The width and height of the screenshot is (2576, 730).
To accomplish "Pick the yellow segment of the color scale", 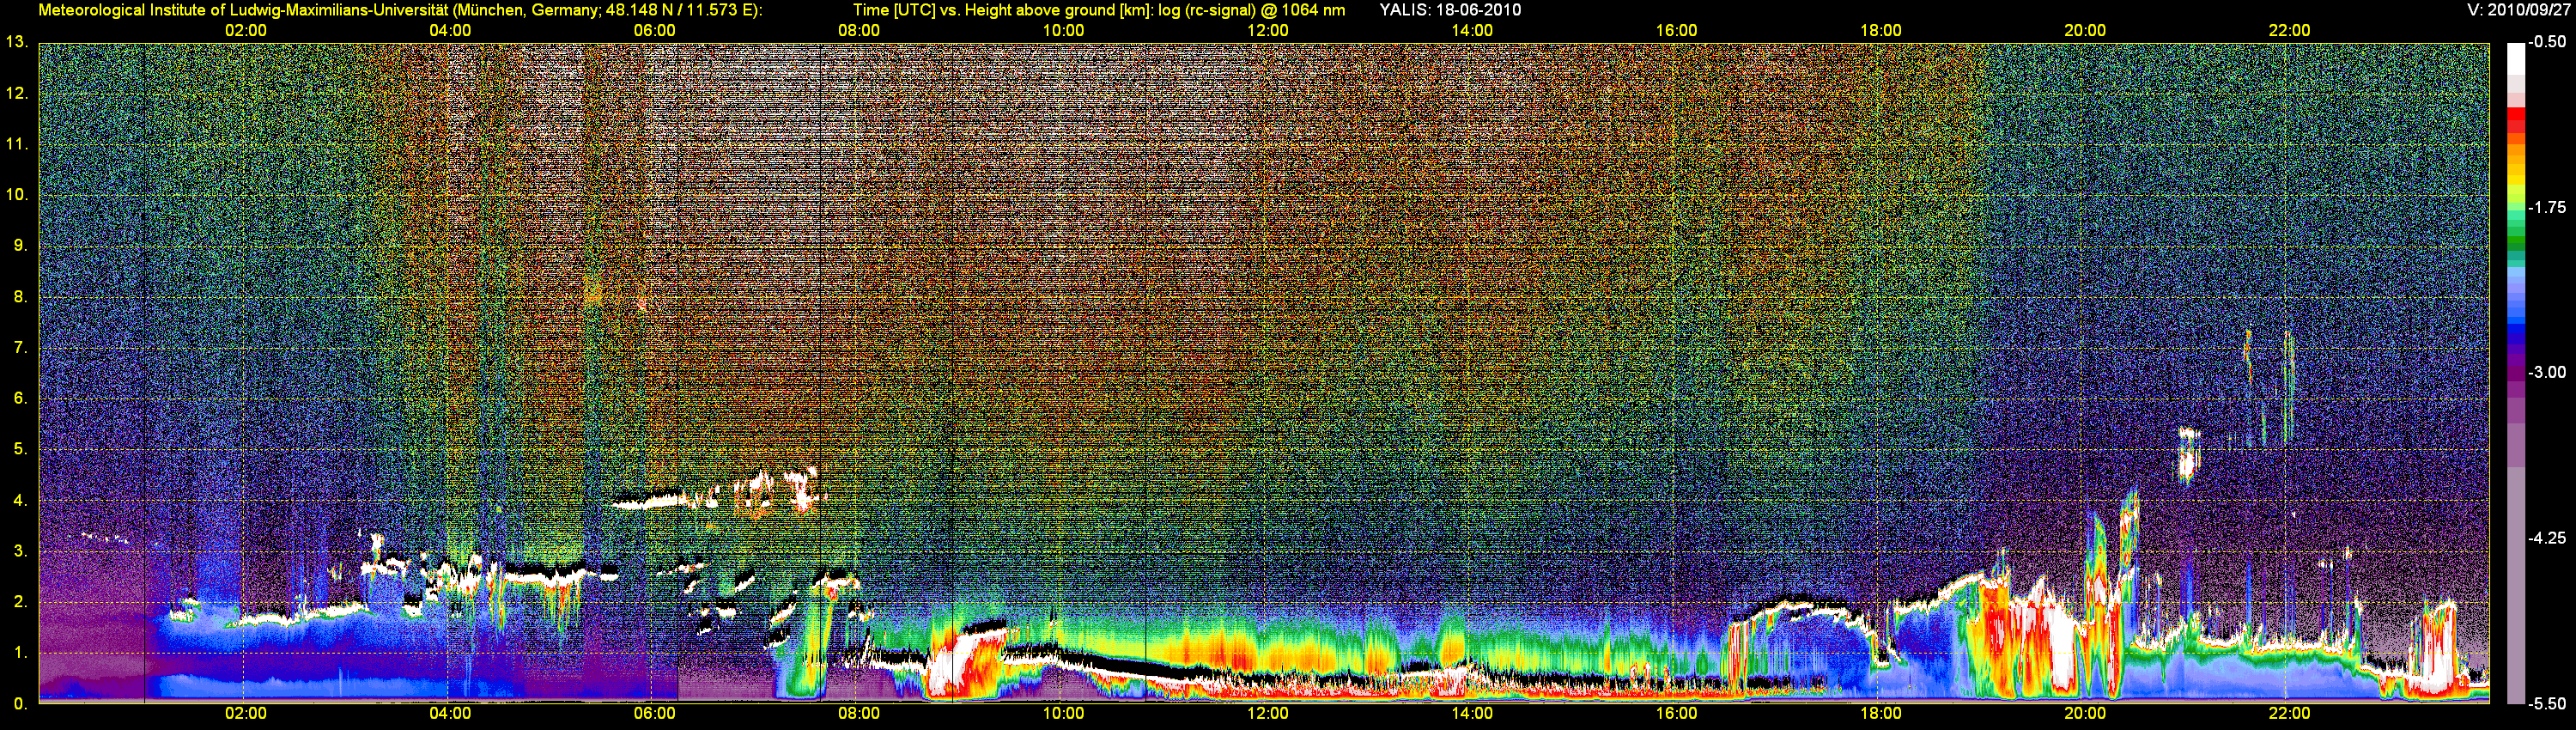I will point(2515,180).
